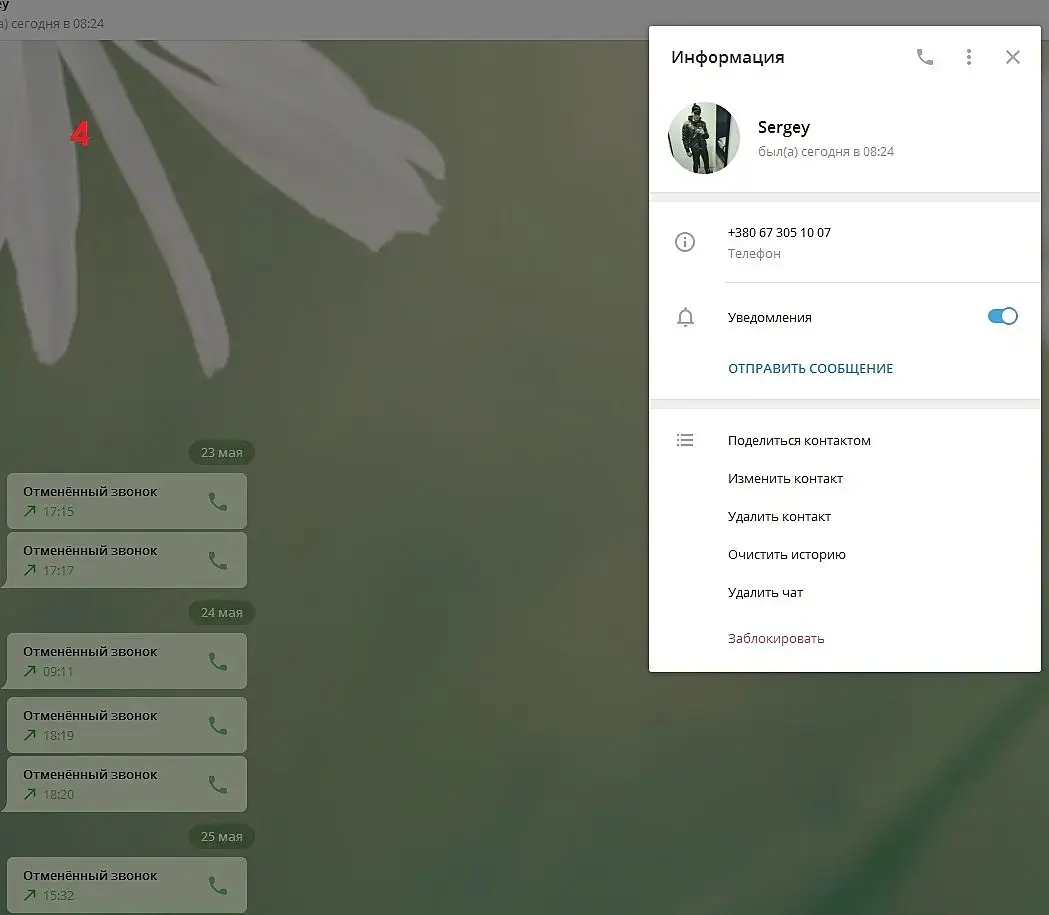Click the info icon beside phone number
The image size is (1049, 915).
click(x=685, y=241)
